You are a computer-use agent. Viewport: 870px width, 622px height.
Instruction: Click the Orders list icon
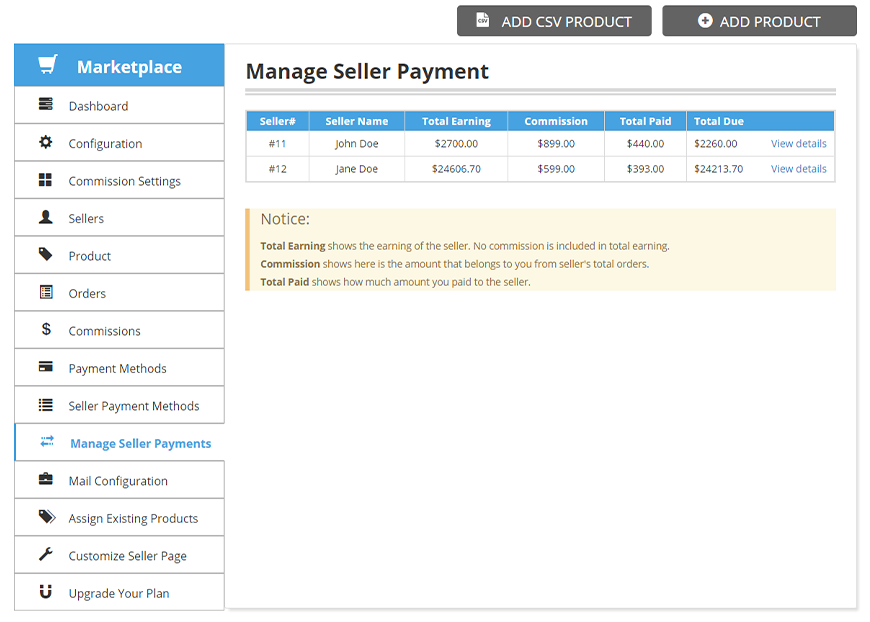pos(46,292)
